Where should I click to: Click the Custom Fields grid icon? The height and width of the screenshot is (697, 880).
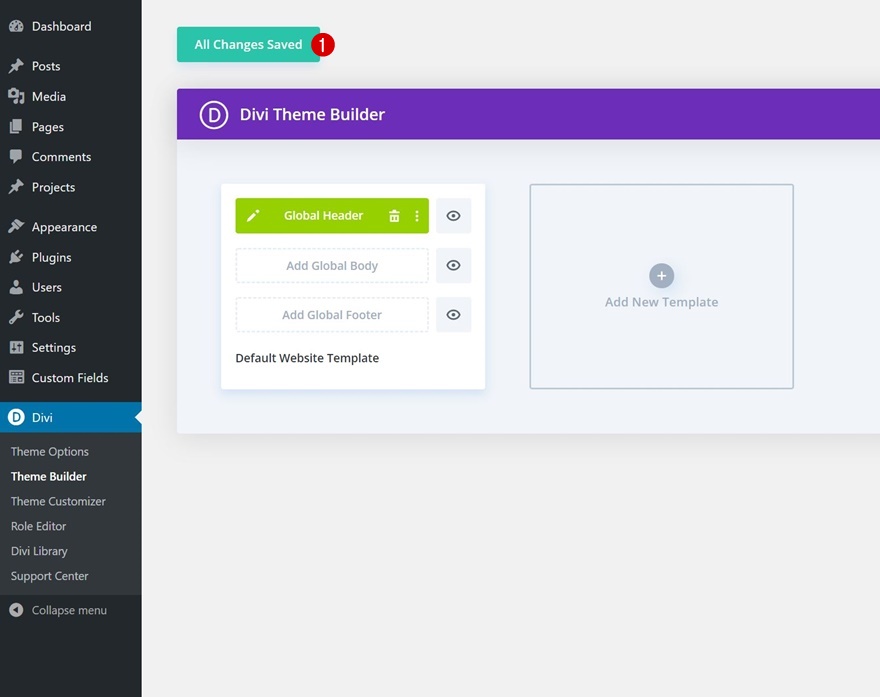(16, 377)
